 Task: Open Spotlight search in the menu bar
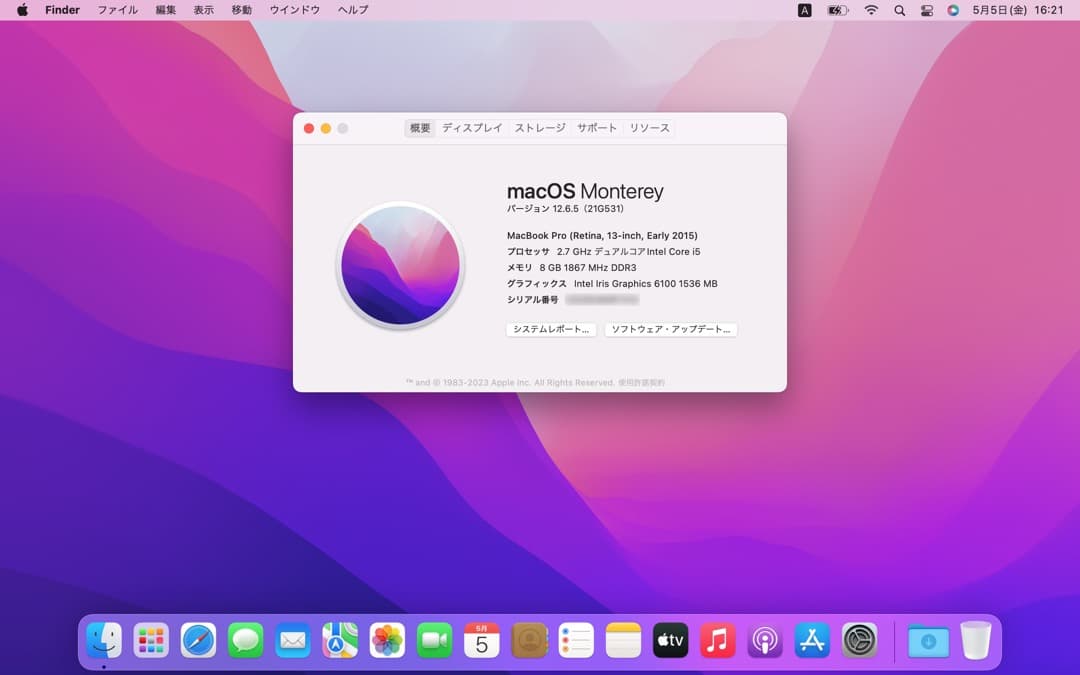pyautogui.click(x=899, y=10)
